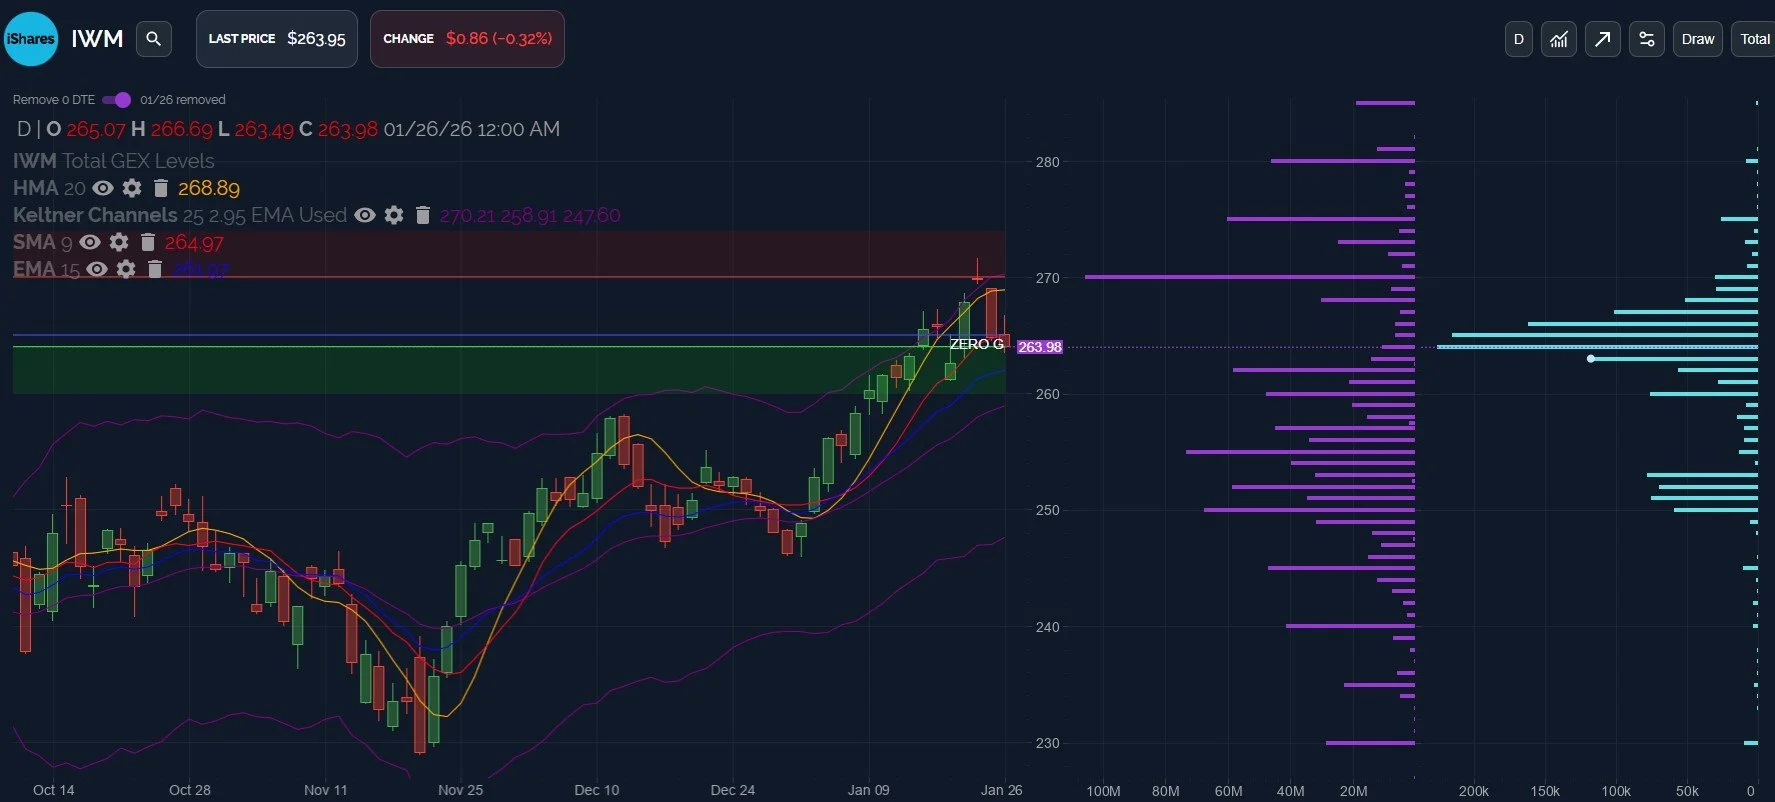Click the low price 263.49

point(264,129)
